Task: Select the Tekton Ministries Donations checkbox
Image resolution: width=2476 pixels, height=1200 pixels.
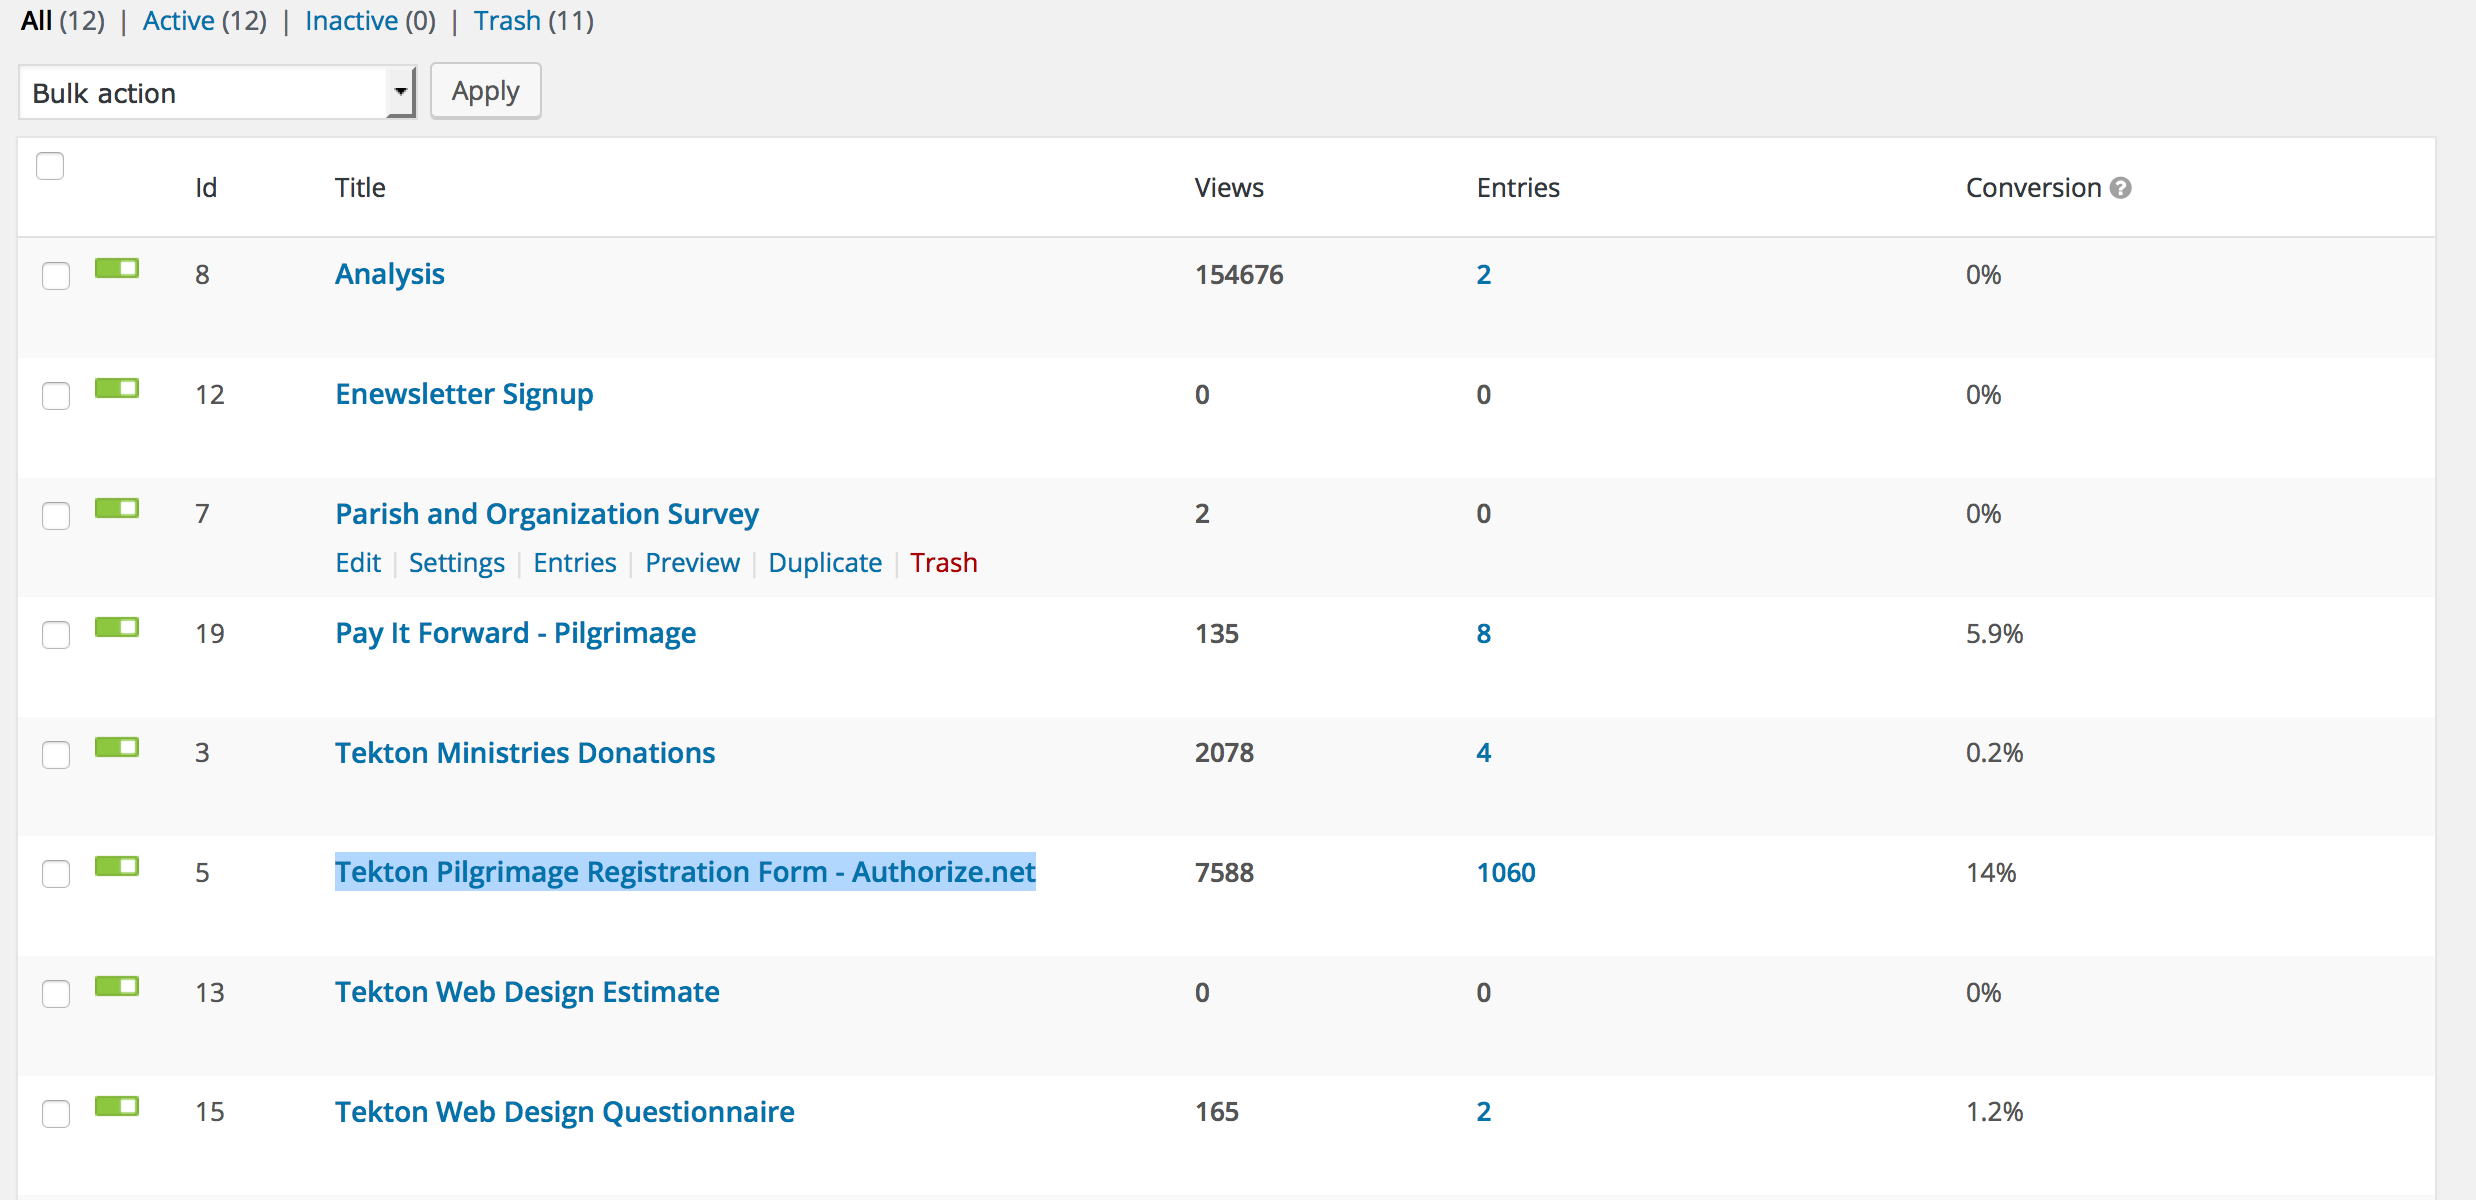Action: tap(56, 755)
